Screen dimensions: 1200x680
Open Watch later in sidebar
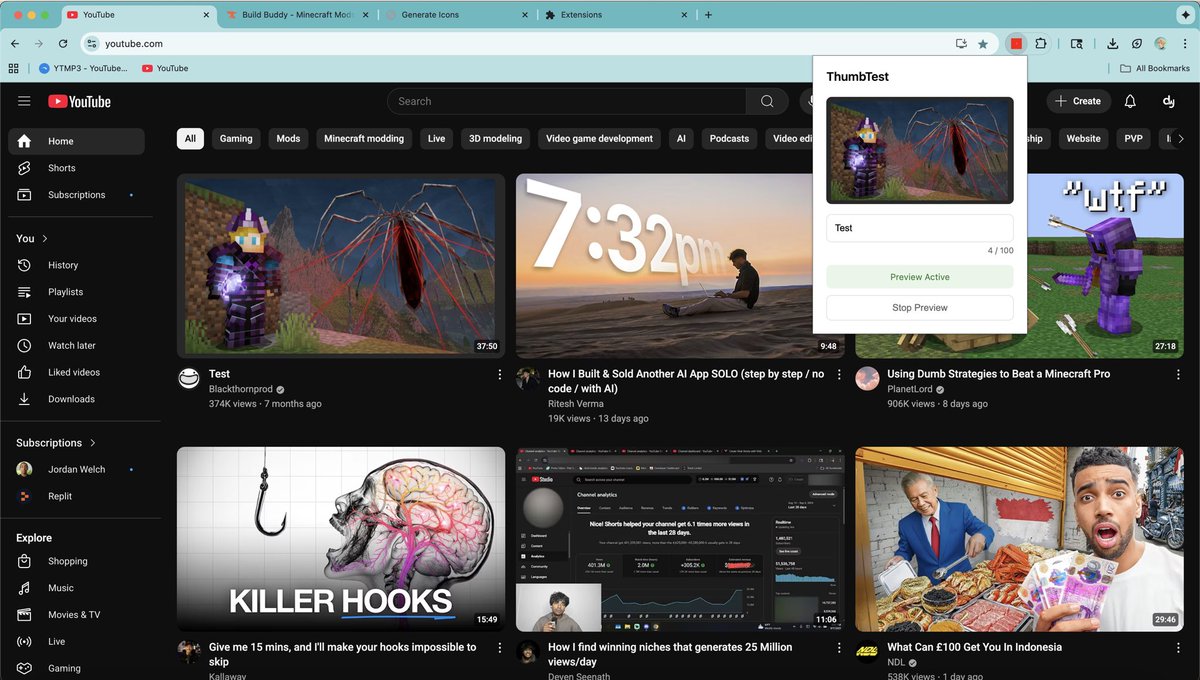coord(76,345)
